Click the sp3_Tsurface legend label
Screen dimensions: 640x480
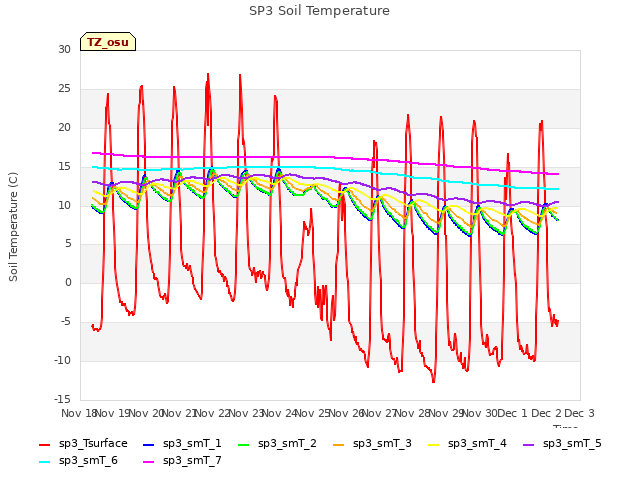point(93,443)
